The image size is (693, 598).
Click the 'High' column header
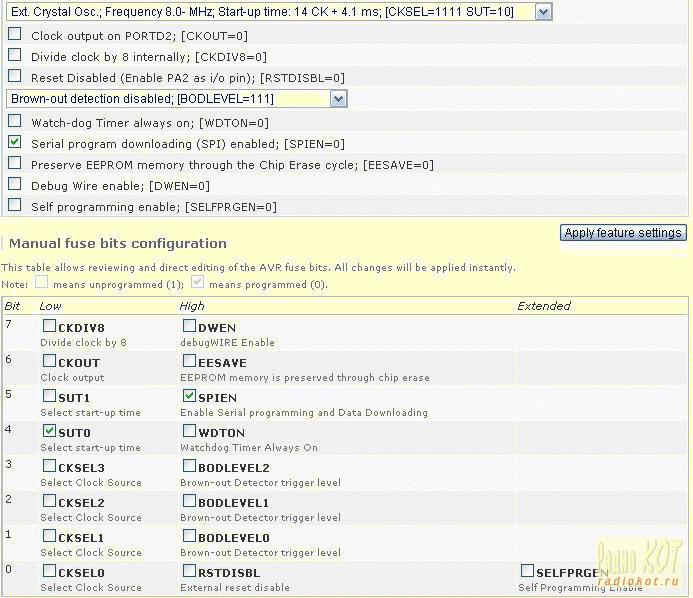(x=192, y=306)
